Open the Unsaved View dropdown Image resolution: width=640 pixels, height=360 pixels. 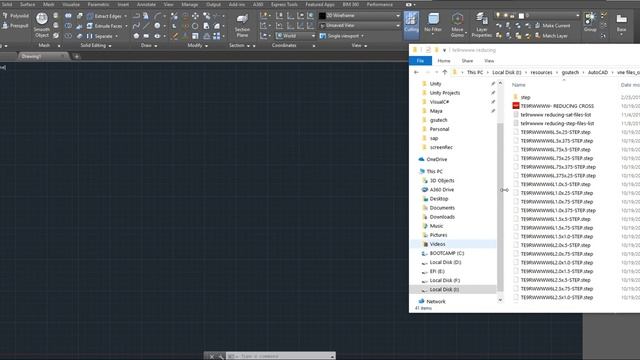point(360,25)
